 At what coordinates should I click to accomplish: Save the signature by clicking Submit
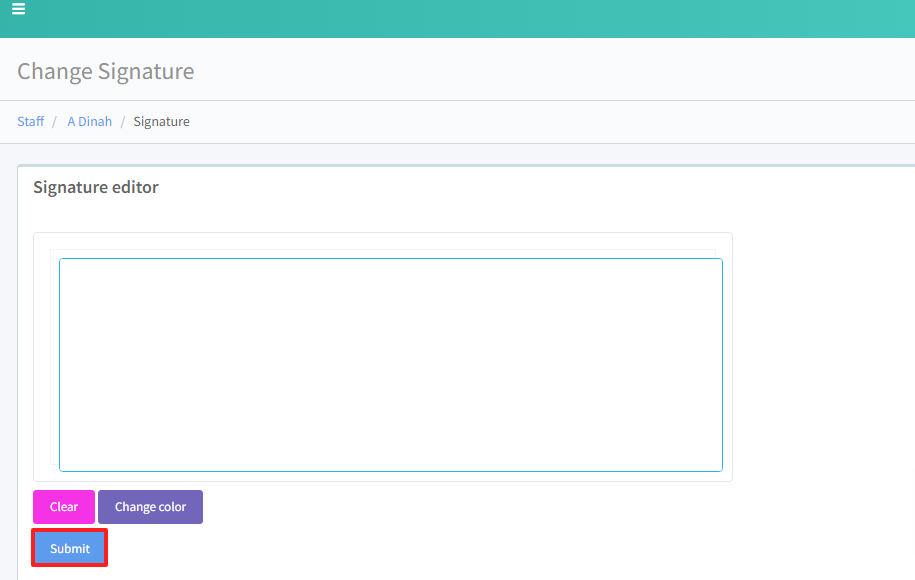pyautogui.click(x=69, y=548)
